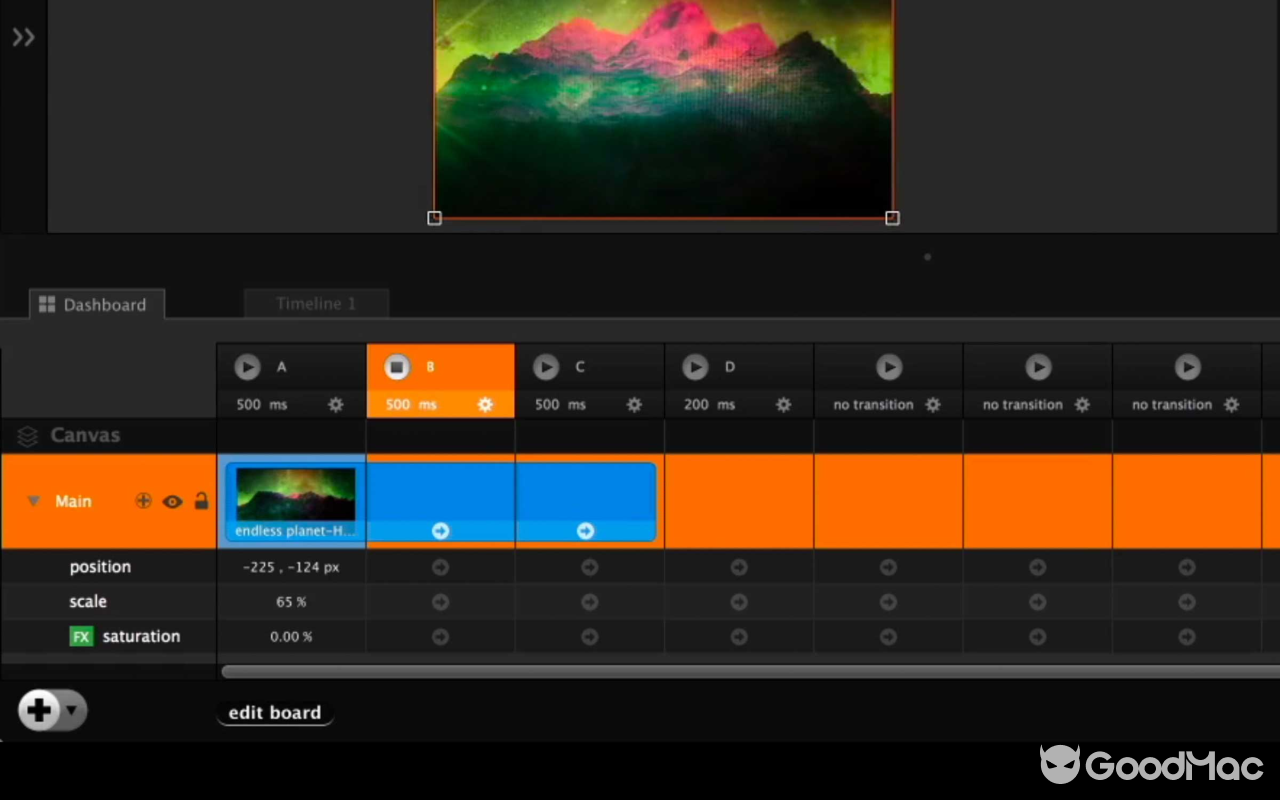Collapse the Main layer disclosure triangle

(34, 502)
